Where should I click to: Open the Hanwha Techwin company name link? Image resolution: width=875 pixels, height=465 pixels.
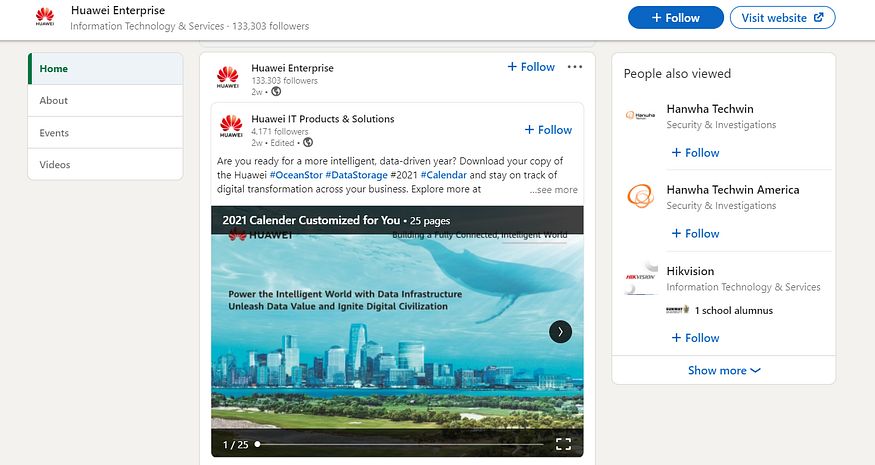710,109
